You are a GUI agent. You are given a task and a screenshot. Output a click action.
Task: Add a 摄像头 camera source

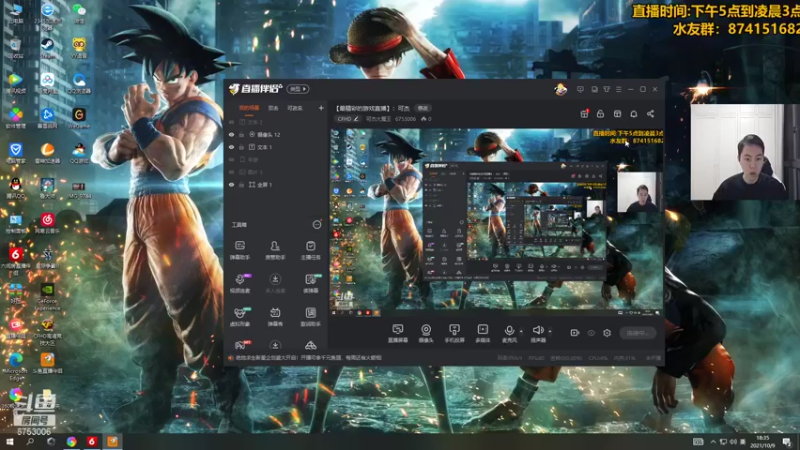coord(426,333)
